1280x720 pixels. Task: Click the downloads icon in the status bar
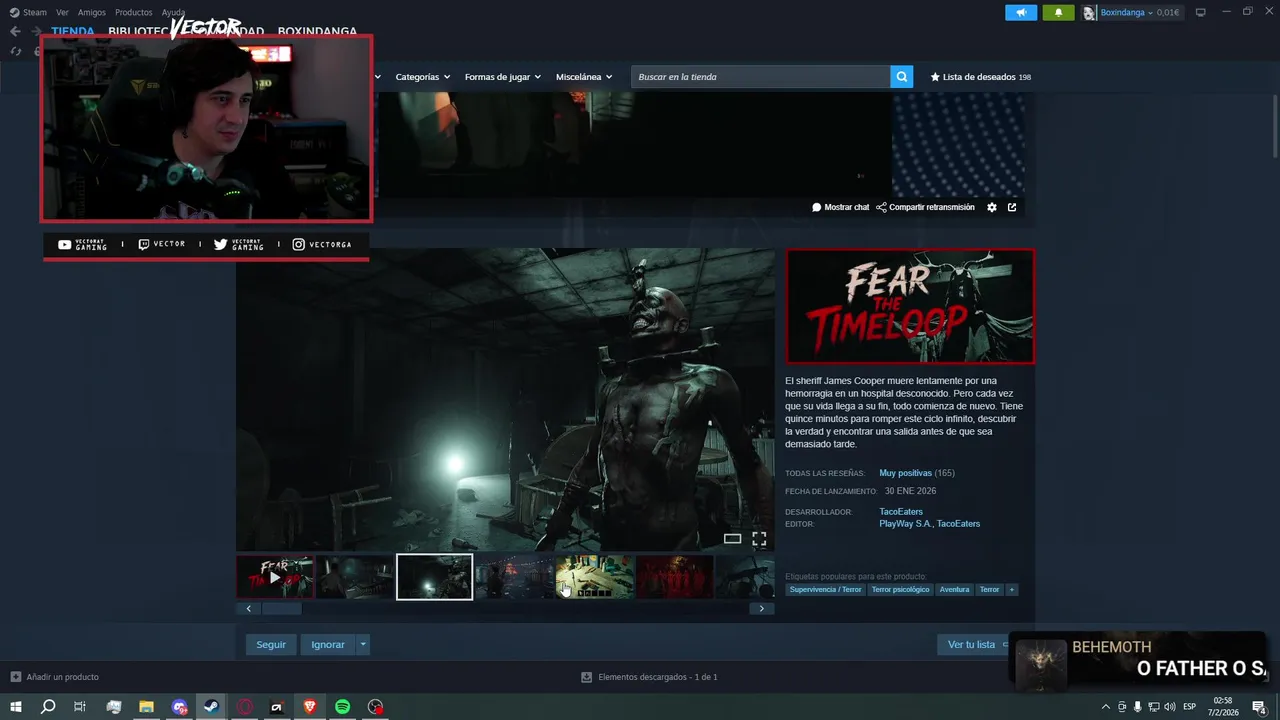(587, 677)
